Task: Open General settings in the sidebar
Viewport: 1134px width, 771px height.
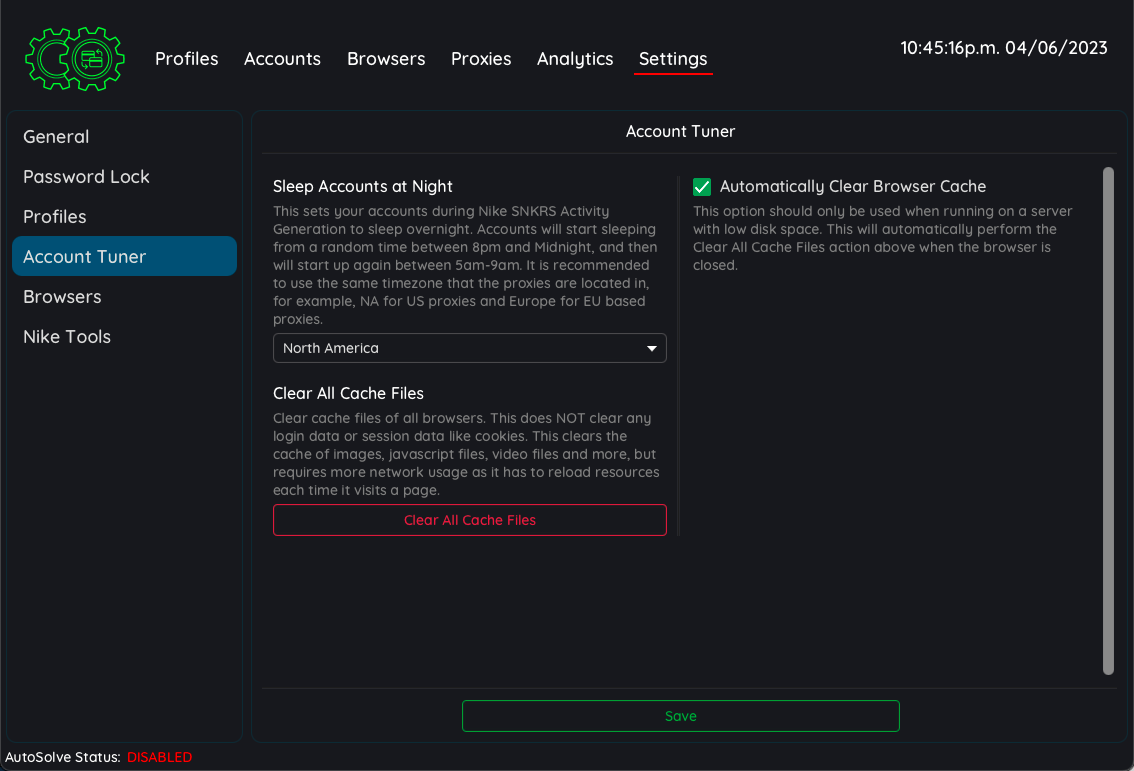Action: tap(124, 137)
